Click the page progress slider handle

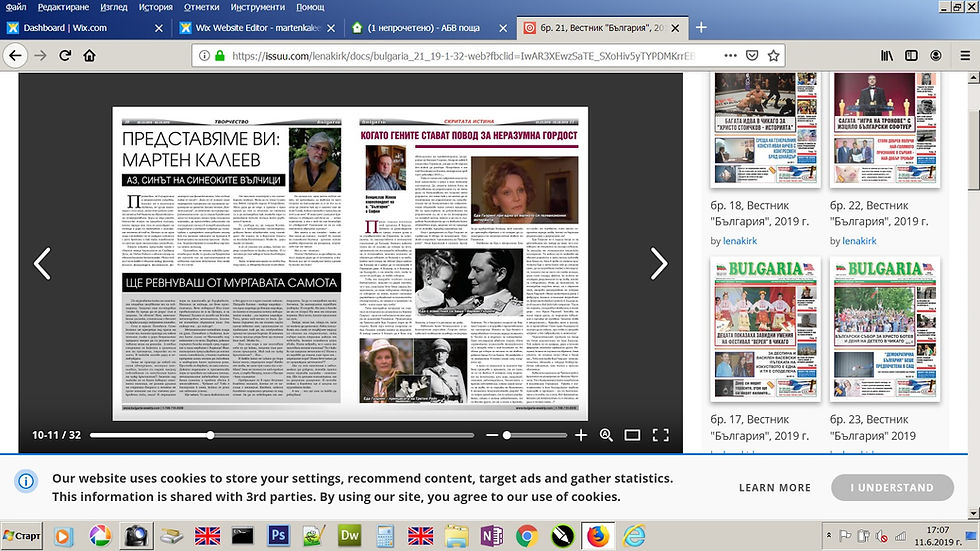(x=211, y=435)
